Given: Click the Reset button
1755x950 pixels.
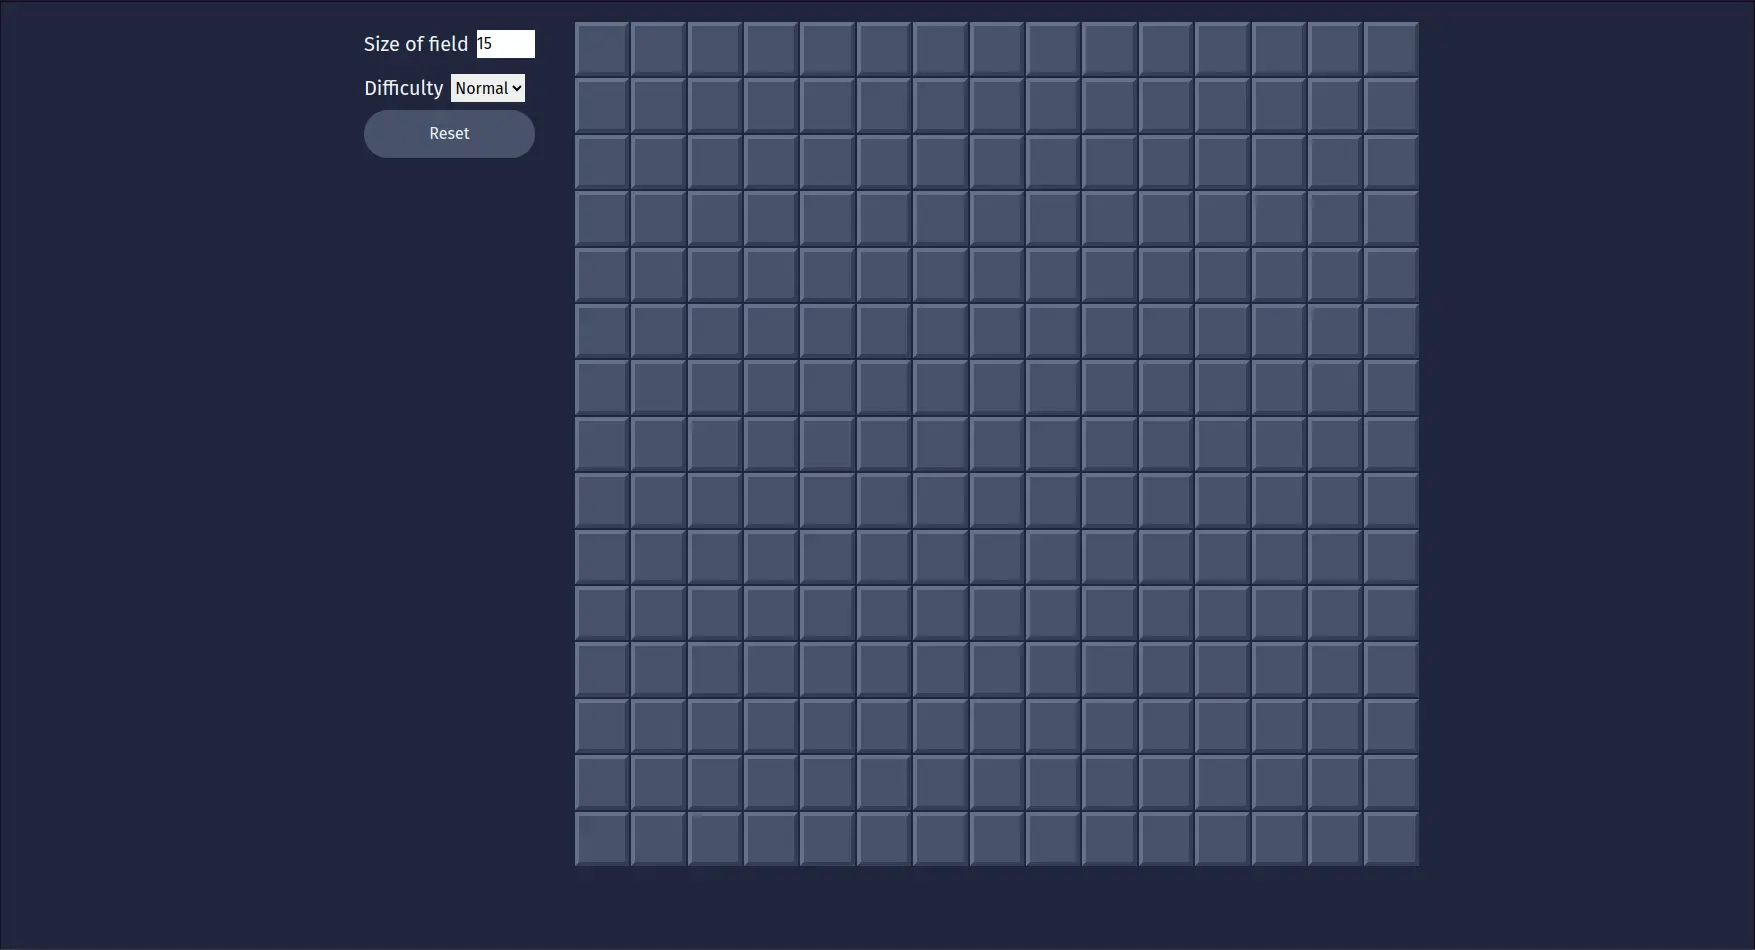Looking at the screenshot, I should pyautogui.click(x=449, y=134).
